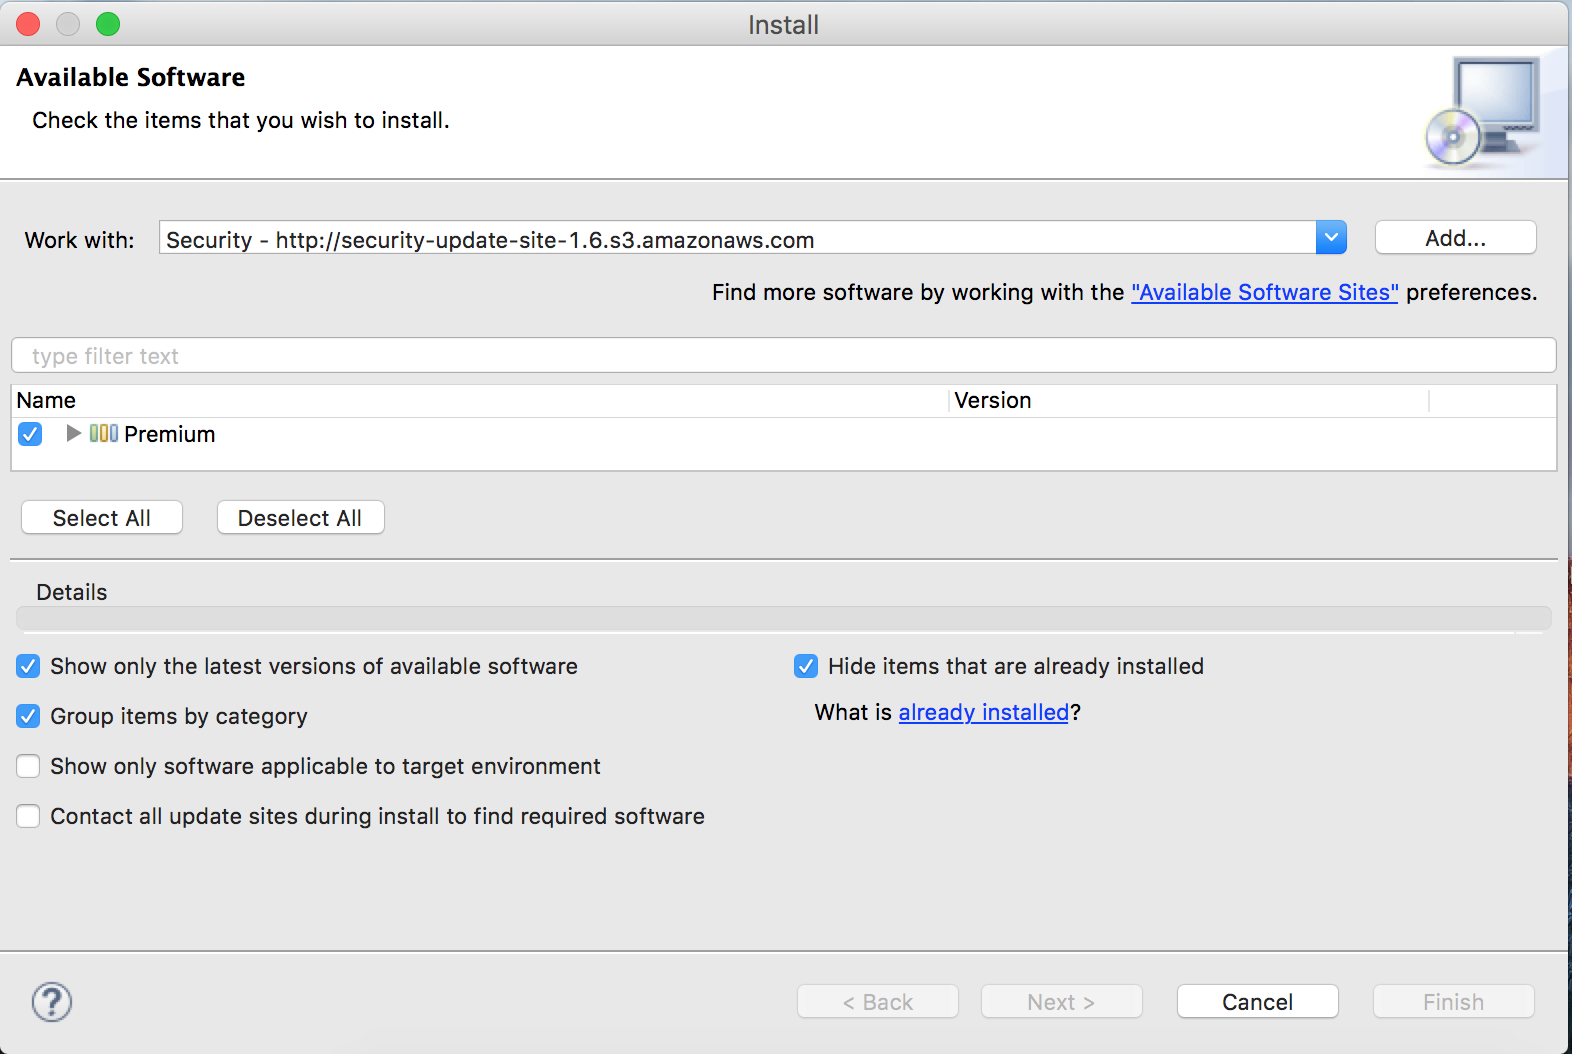Click the Premium category icon
1572x1054 pixels.
(x=104, y=433)
